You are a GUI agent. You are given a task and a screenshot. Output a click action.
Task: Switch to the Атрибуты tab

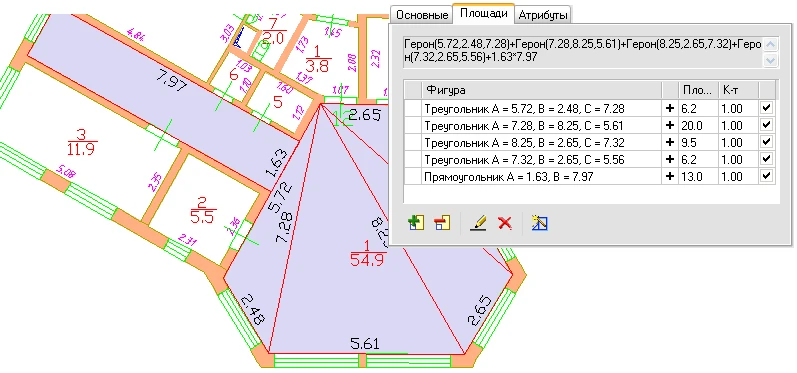(543, 15)
